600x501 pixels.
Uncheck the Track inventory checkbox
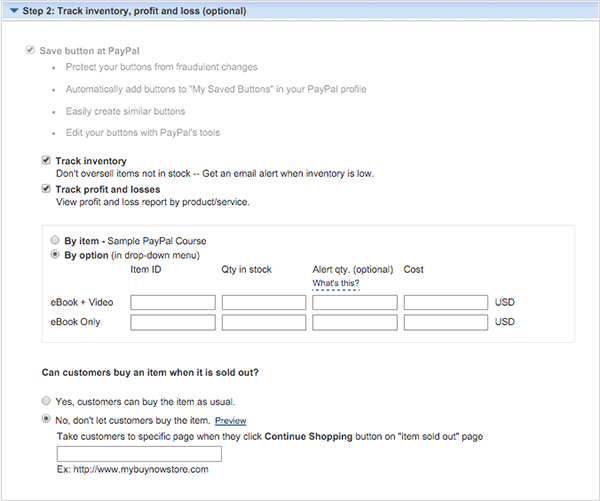coord(46,160)
